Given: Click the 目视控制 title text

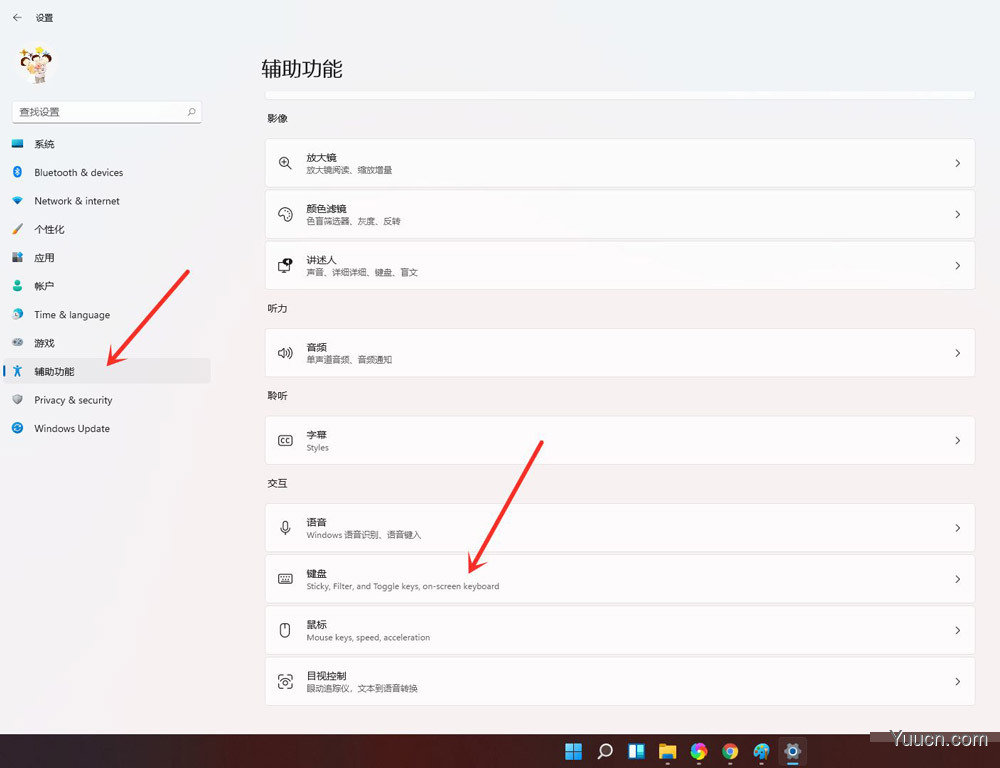Looking at the screenshot, I should pos(326,676).
